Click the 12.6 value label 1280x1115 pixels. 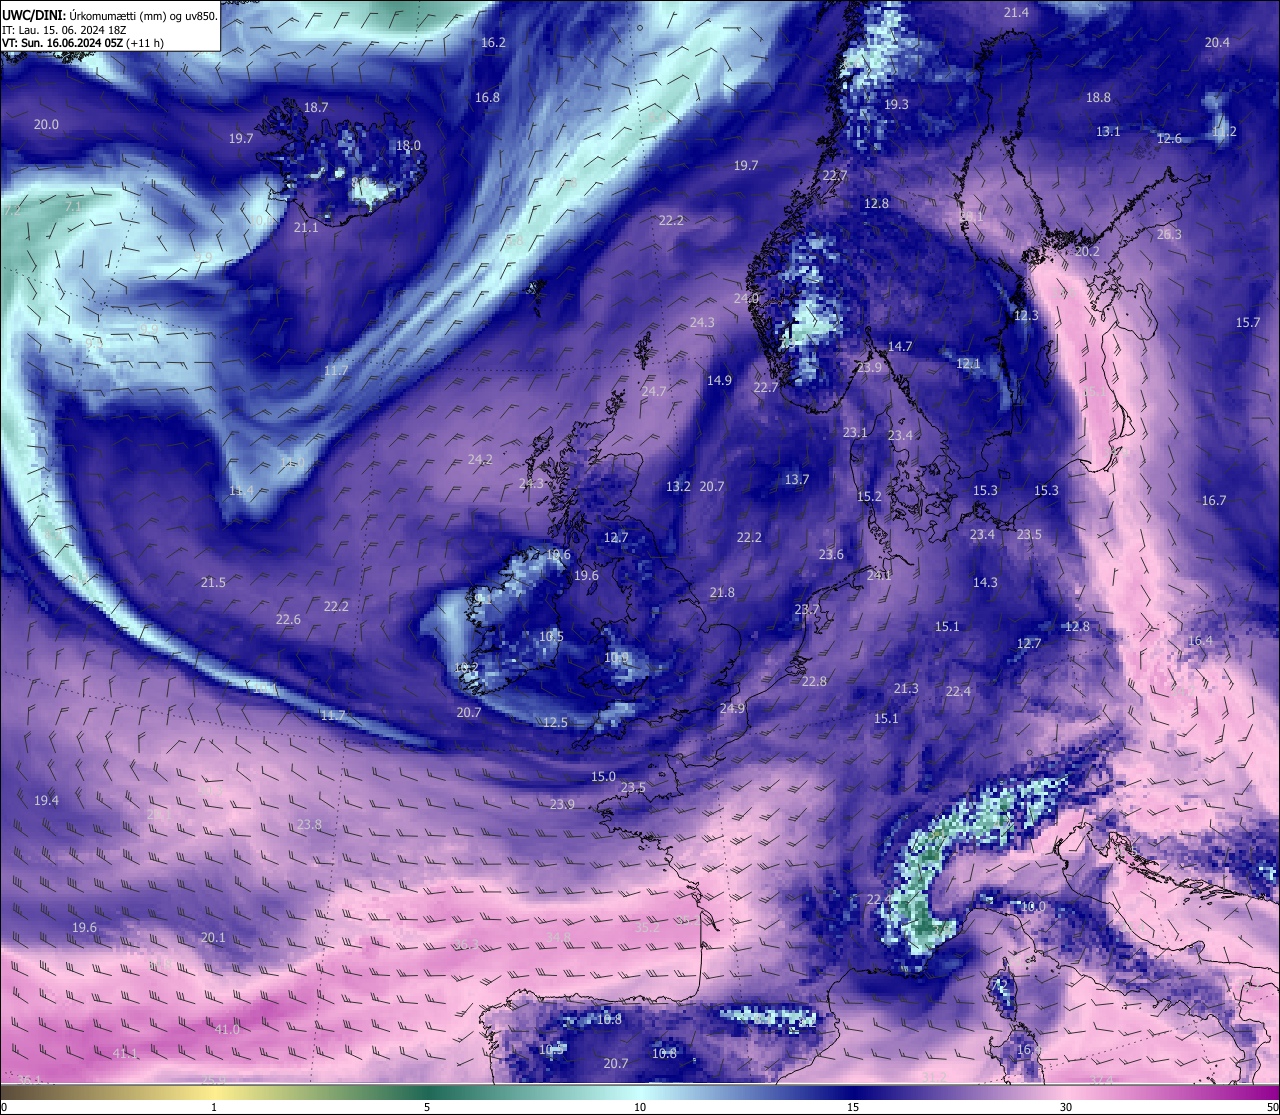click(x=1169, y=139)
